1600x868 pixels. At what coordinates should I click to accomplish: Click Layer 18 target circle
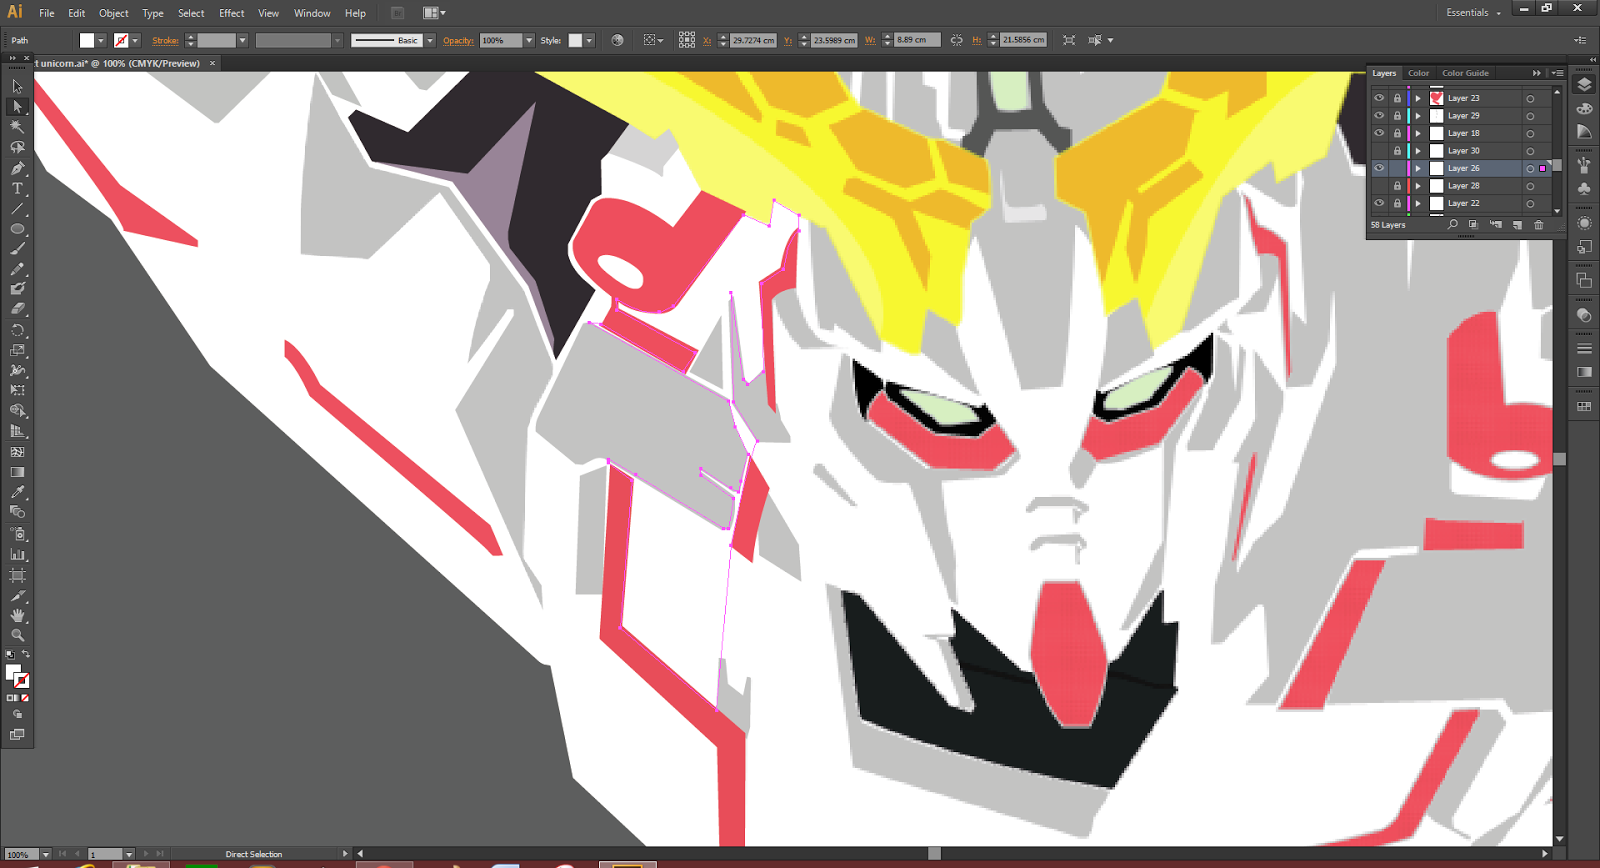1530,133
